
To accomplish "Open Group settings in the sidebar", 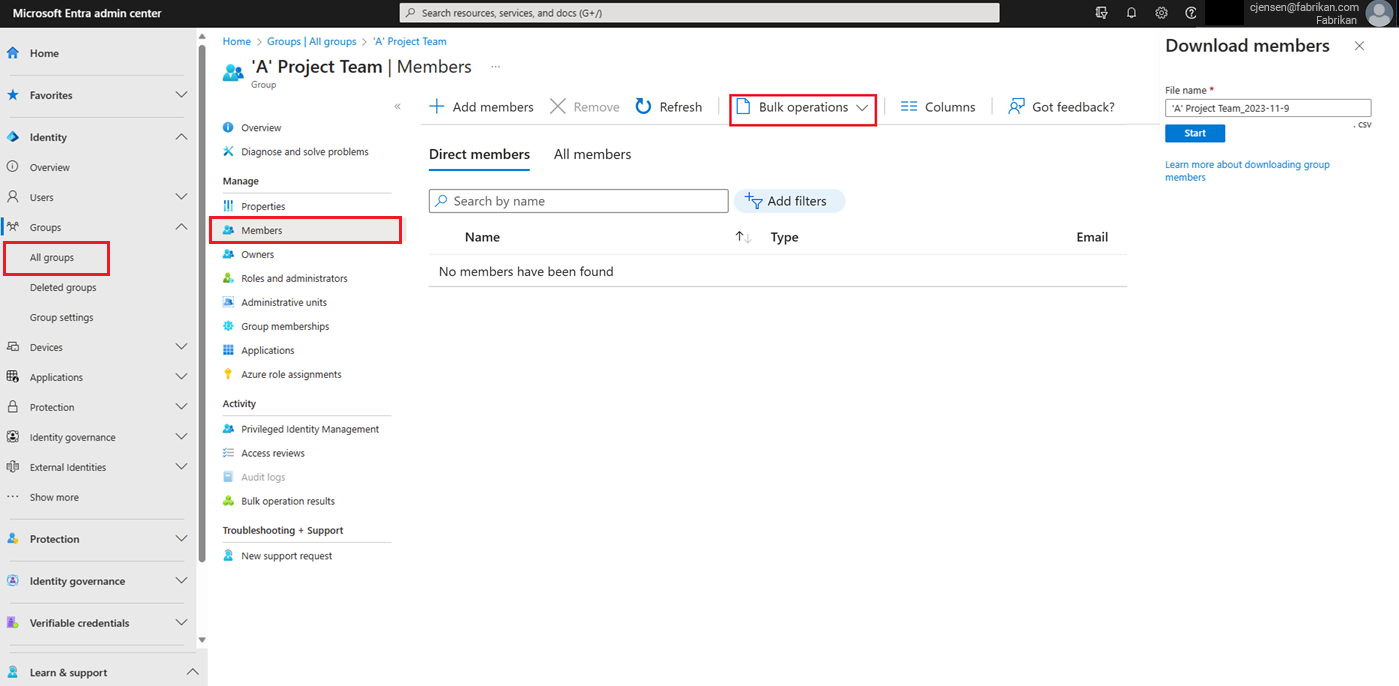I will click(62, 317).
